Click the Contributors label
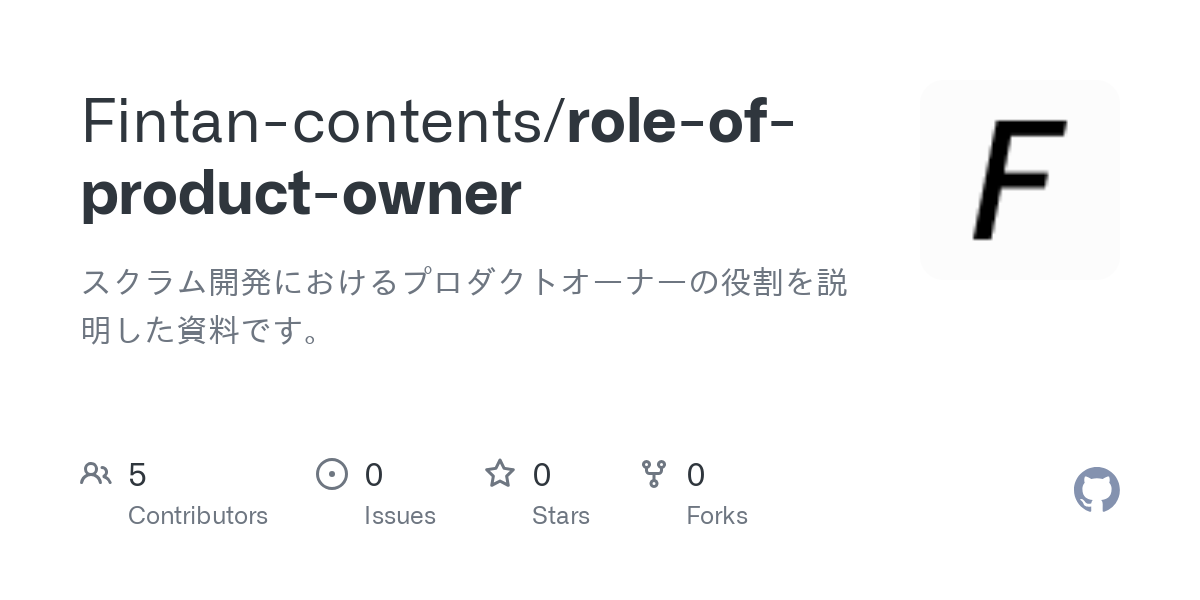This screenshot has height=600, width=1200. pyautogui.click(x=198, y=516)
